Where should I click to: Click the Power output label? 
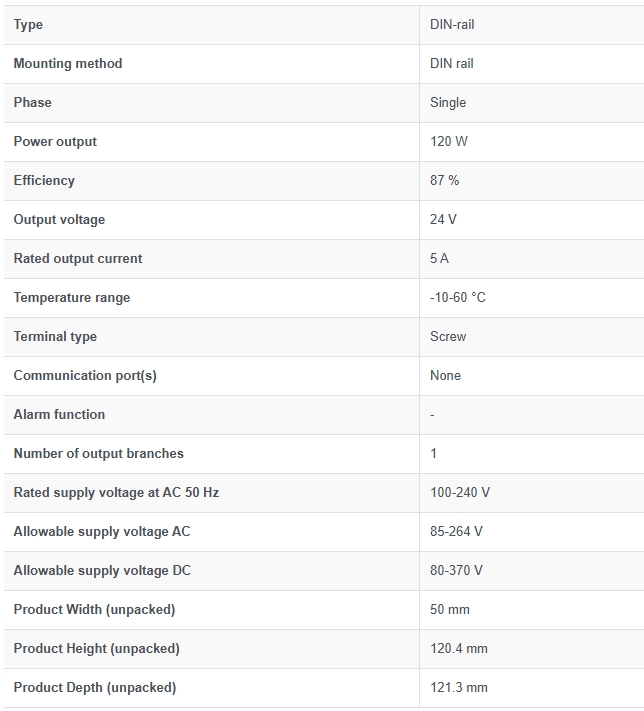click(55, 141)
